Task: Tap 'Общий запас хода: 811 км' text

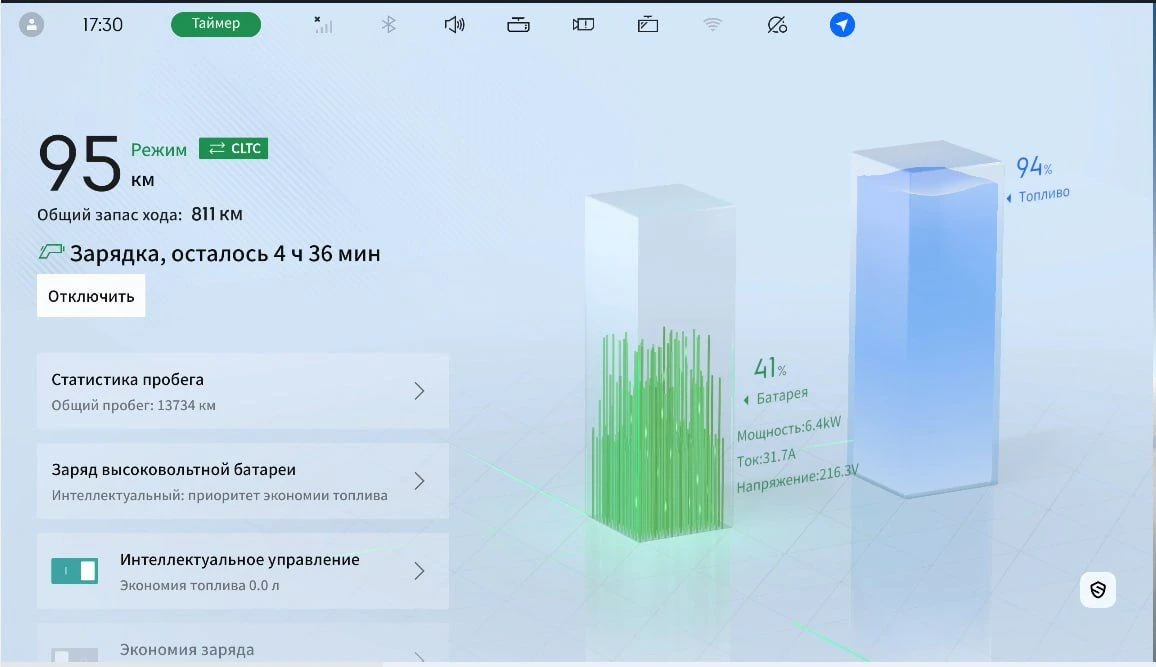Action: [x=140, y=214]
